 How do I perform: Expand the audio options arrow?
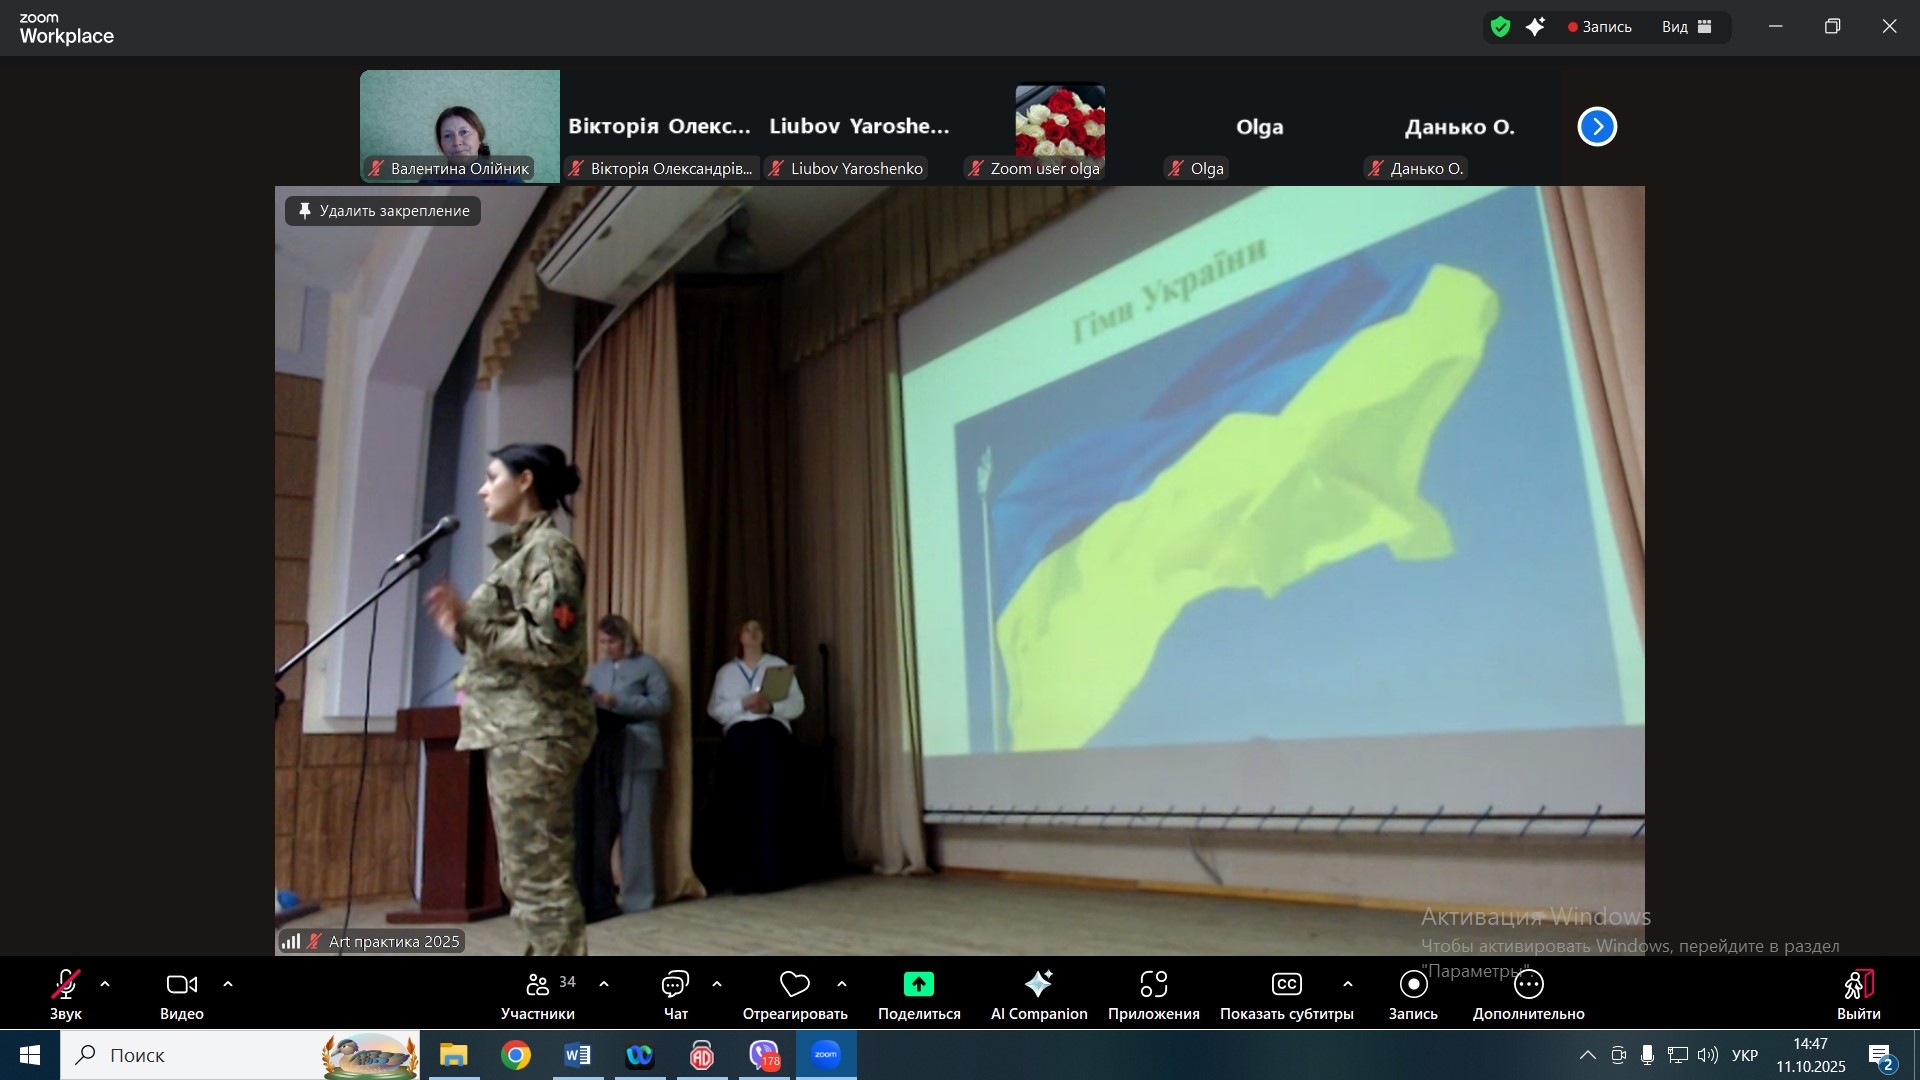click(105, 985)
